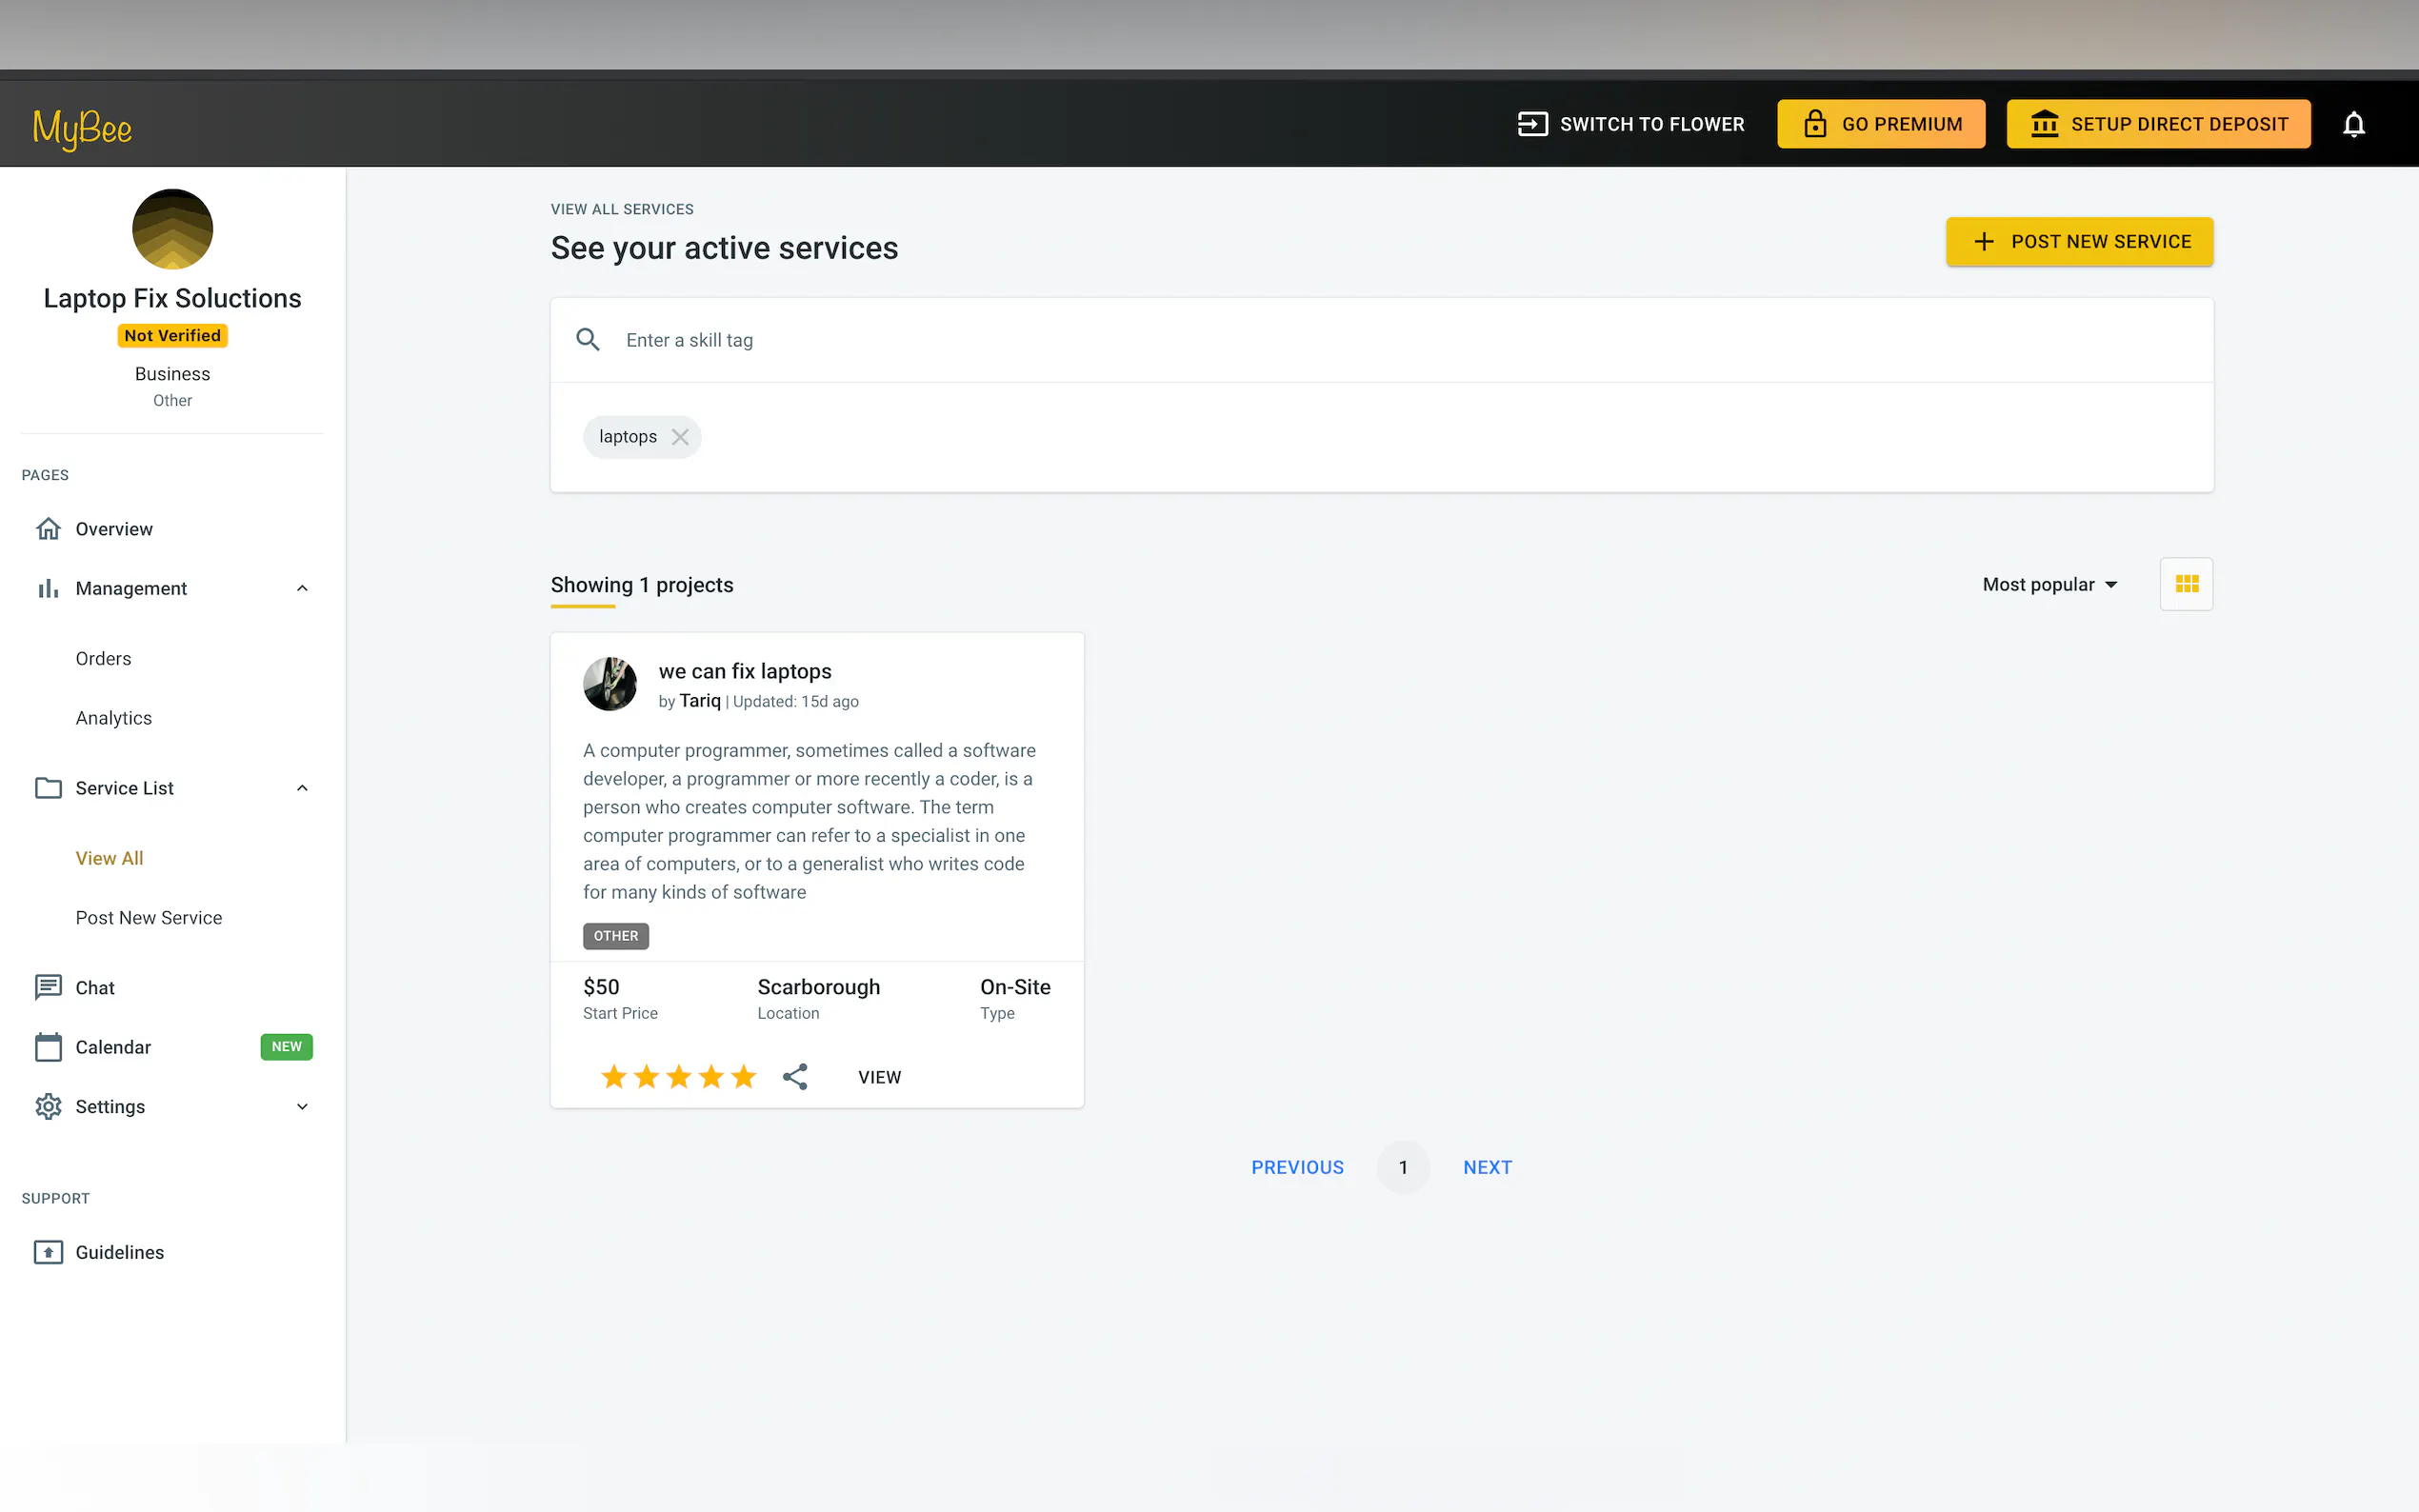
Task: Click the Go Premium button
Action: pyautogui.click(x=1880, y=124)
